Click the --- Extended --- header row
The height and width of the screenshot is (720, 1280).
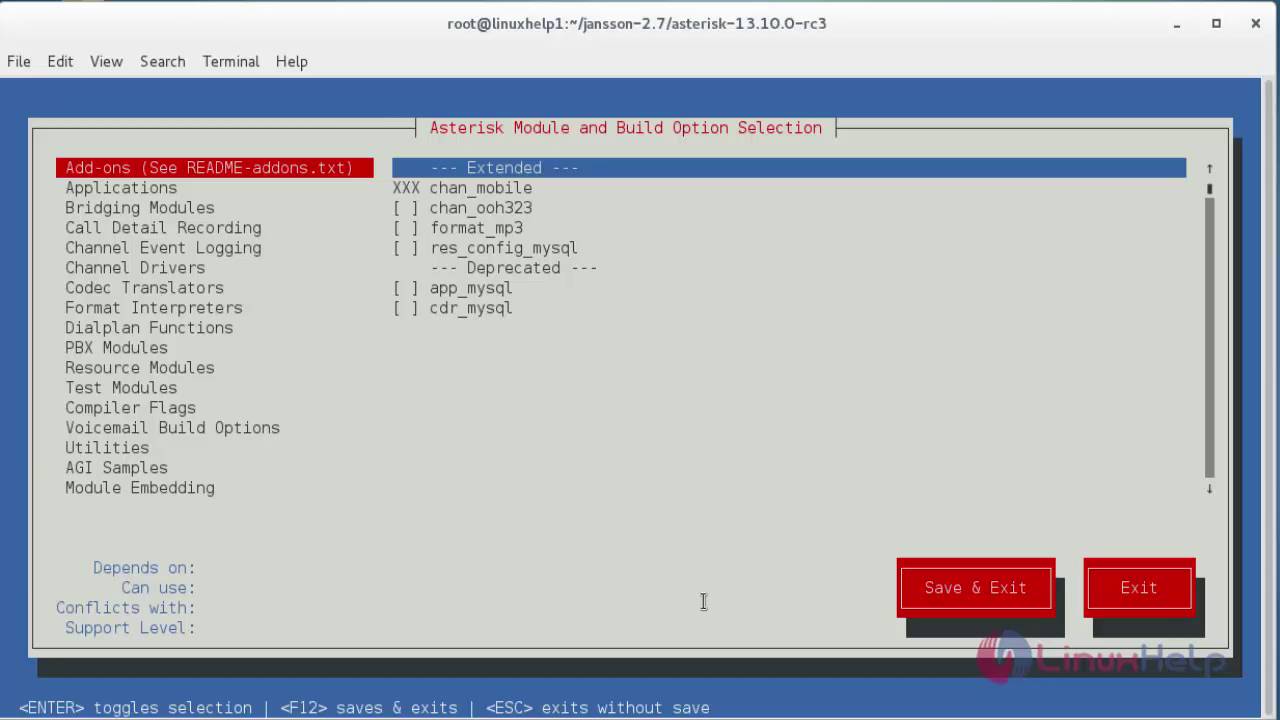[x=789, y=168]
